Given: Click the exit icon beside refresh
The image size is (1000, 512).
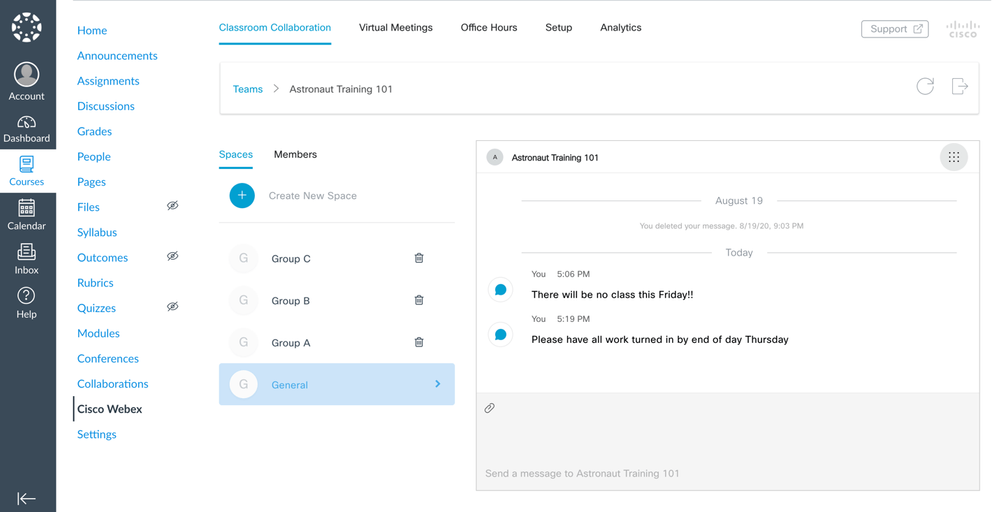Looking at the screenshot, I should point(959,87).
